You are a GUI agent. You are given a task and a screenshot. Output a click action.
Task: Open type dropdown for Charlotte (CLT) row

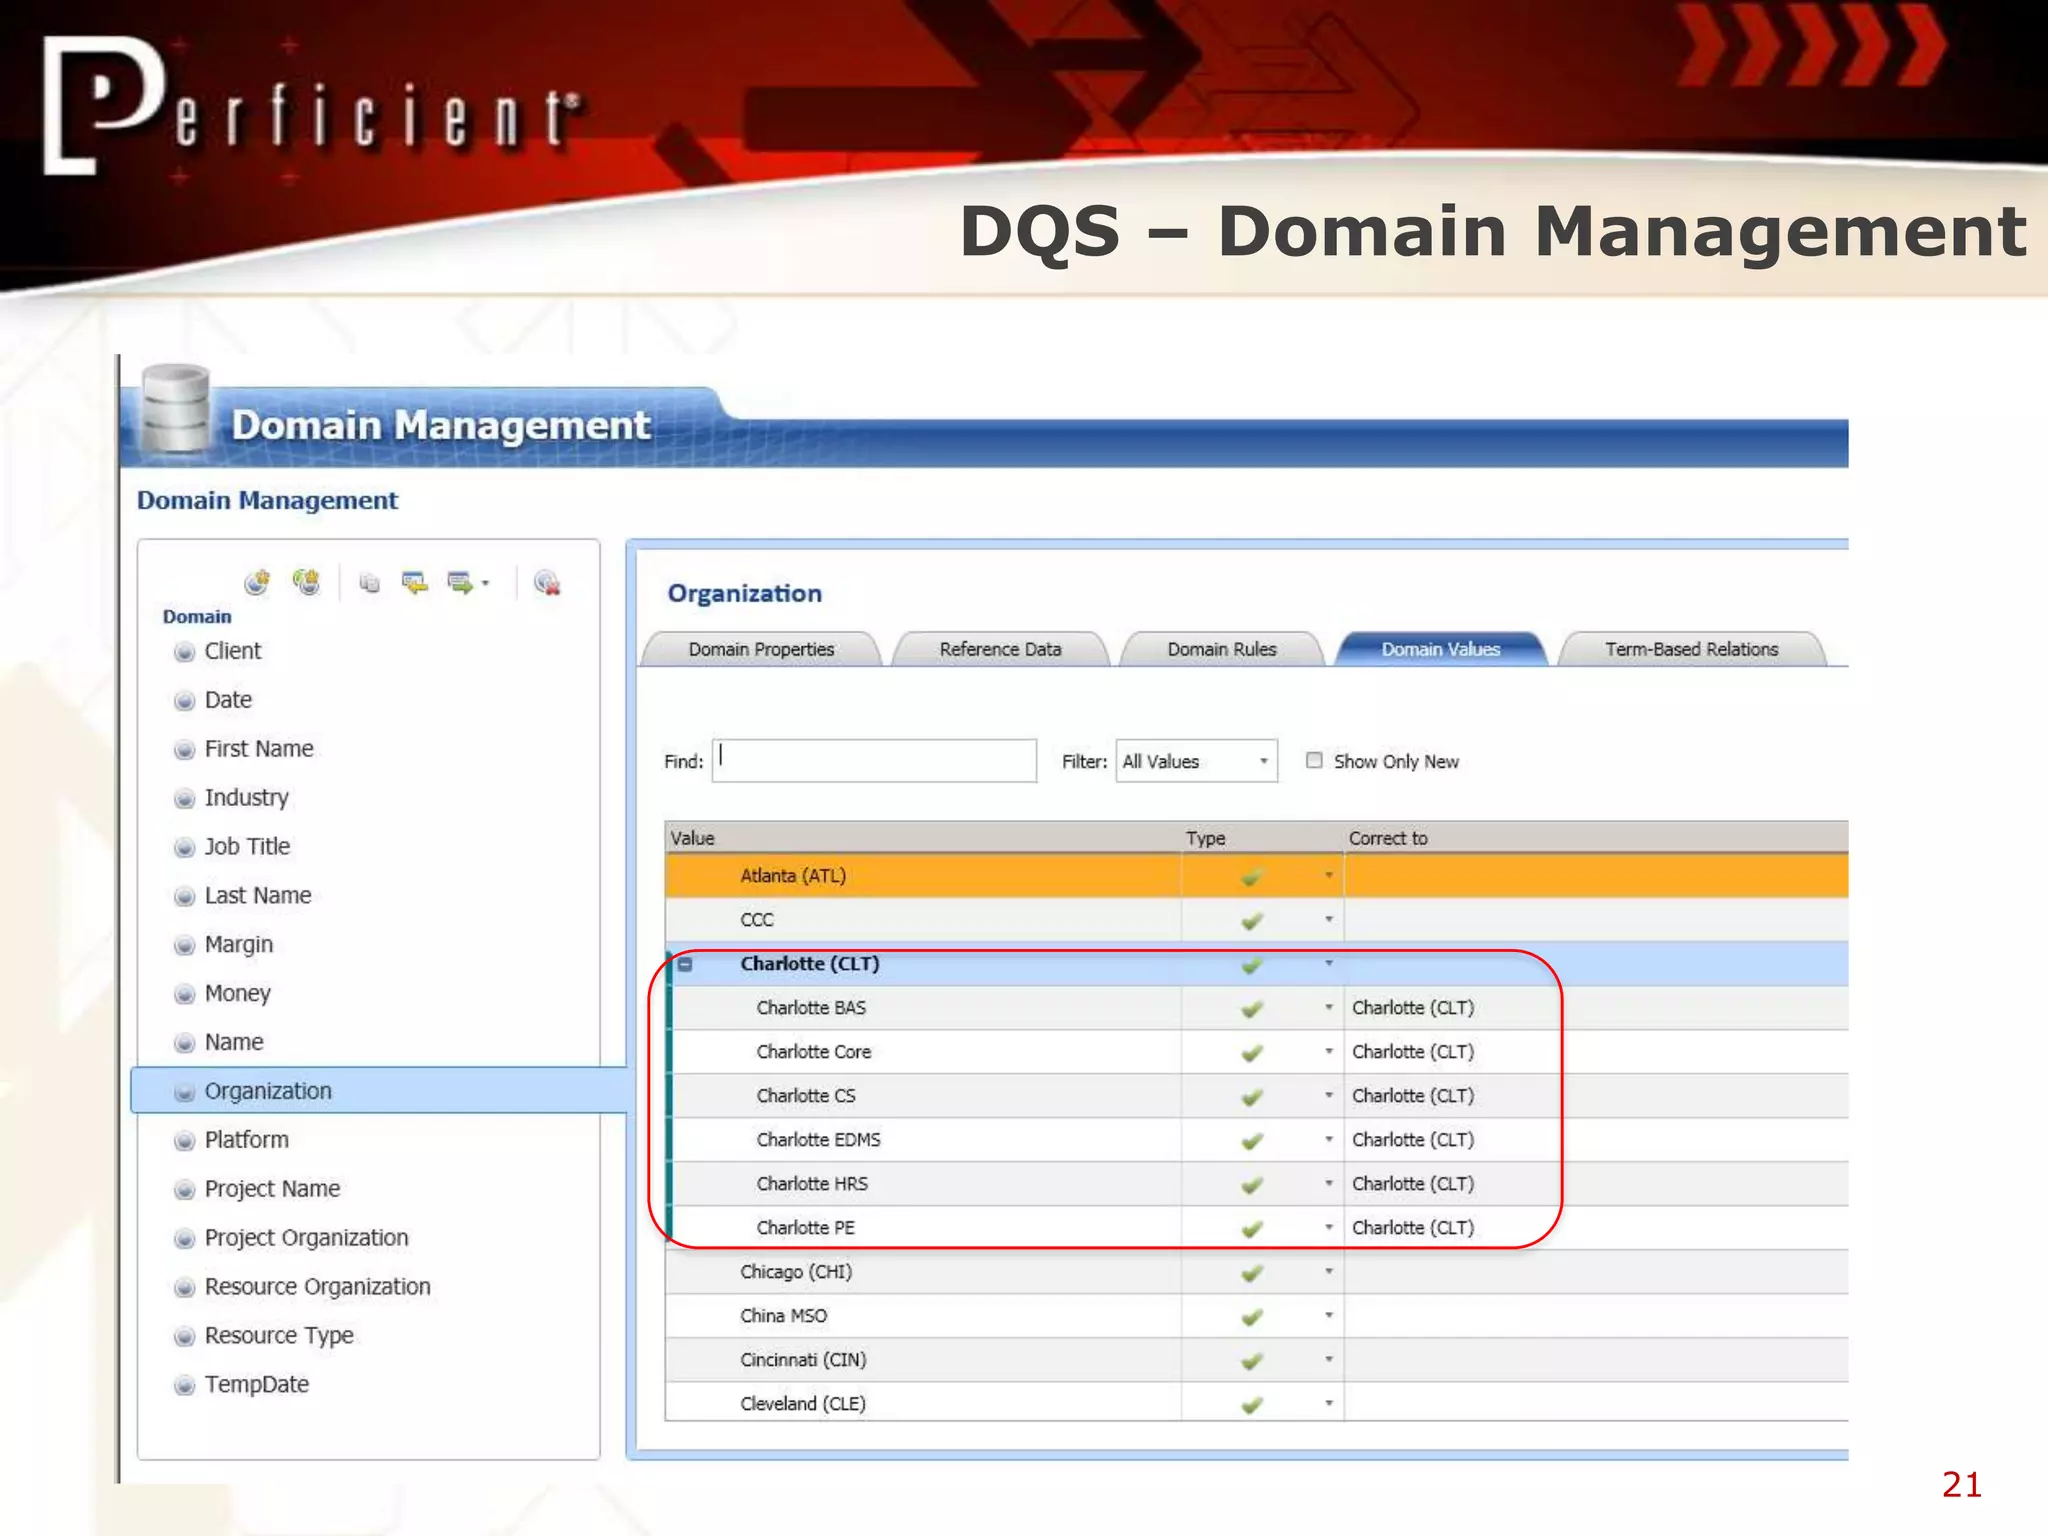click(1329, 963)
